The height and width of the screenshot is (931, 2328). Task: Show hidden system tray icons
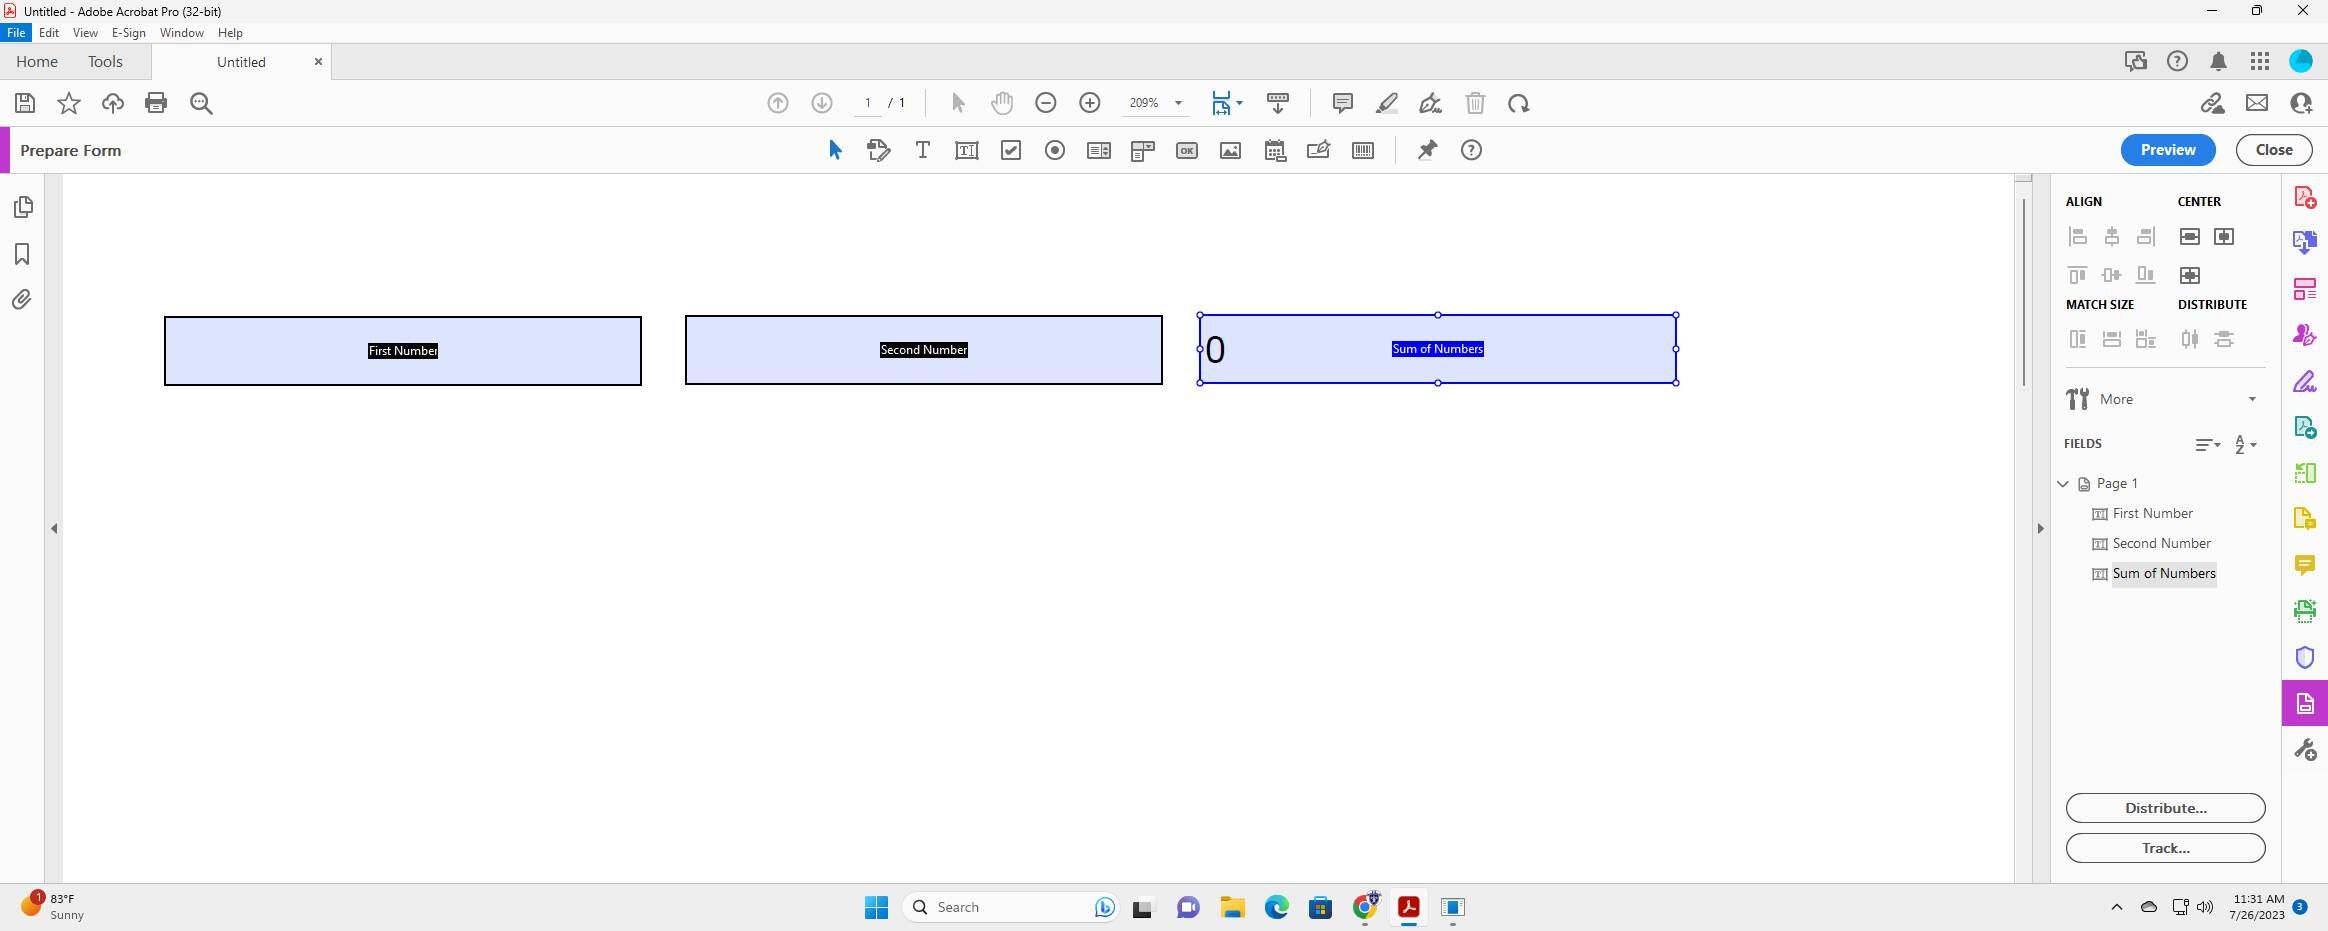(2116, 907)
